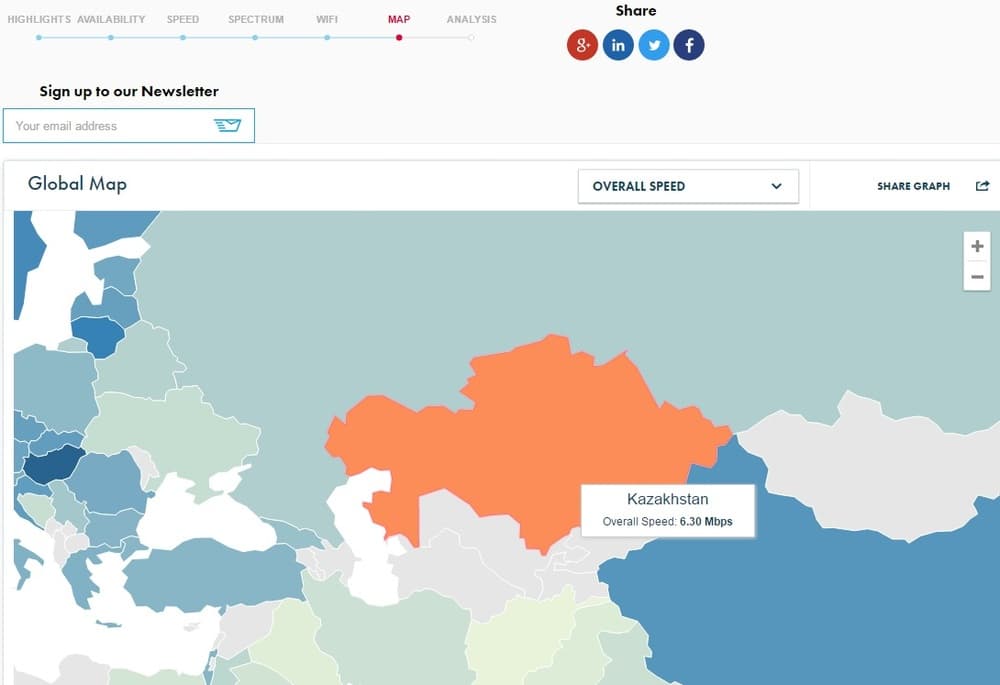Open the Overall Speed dropdown

[x=688, y=186]
